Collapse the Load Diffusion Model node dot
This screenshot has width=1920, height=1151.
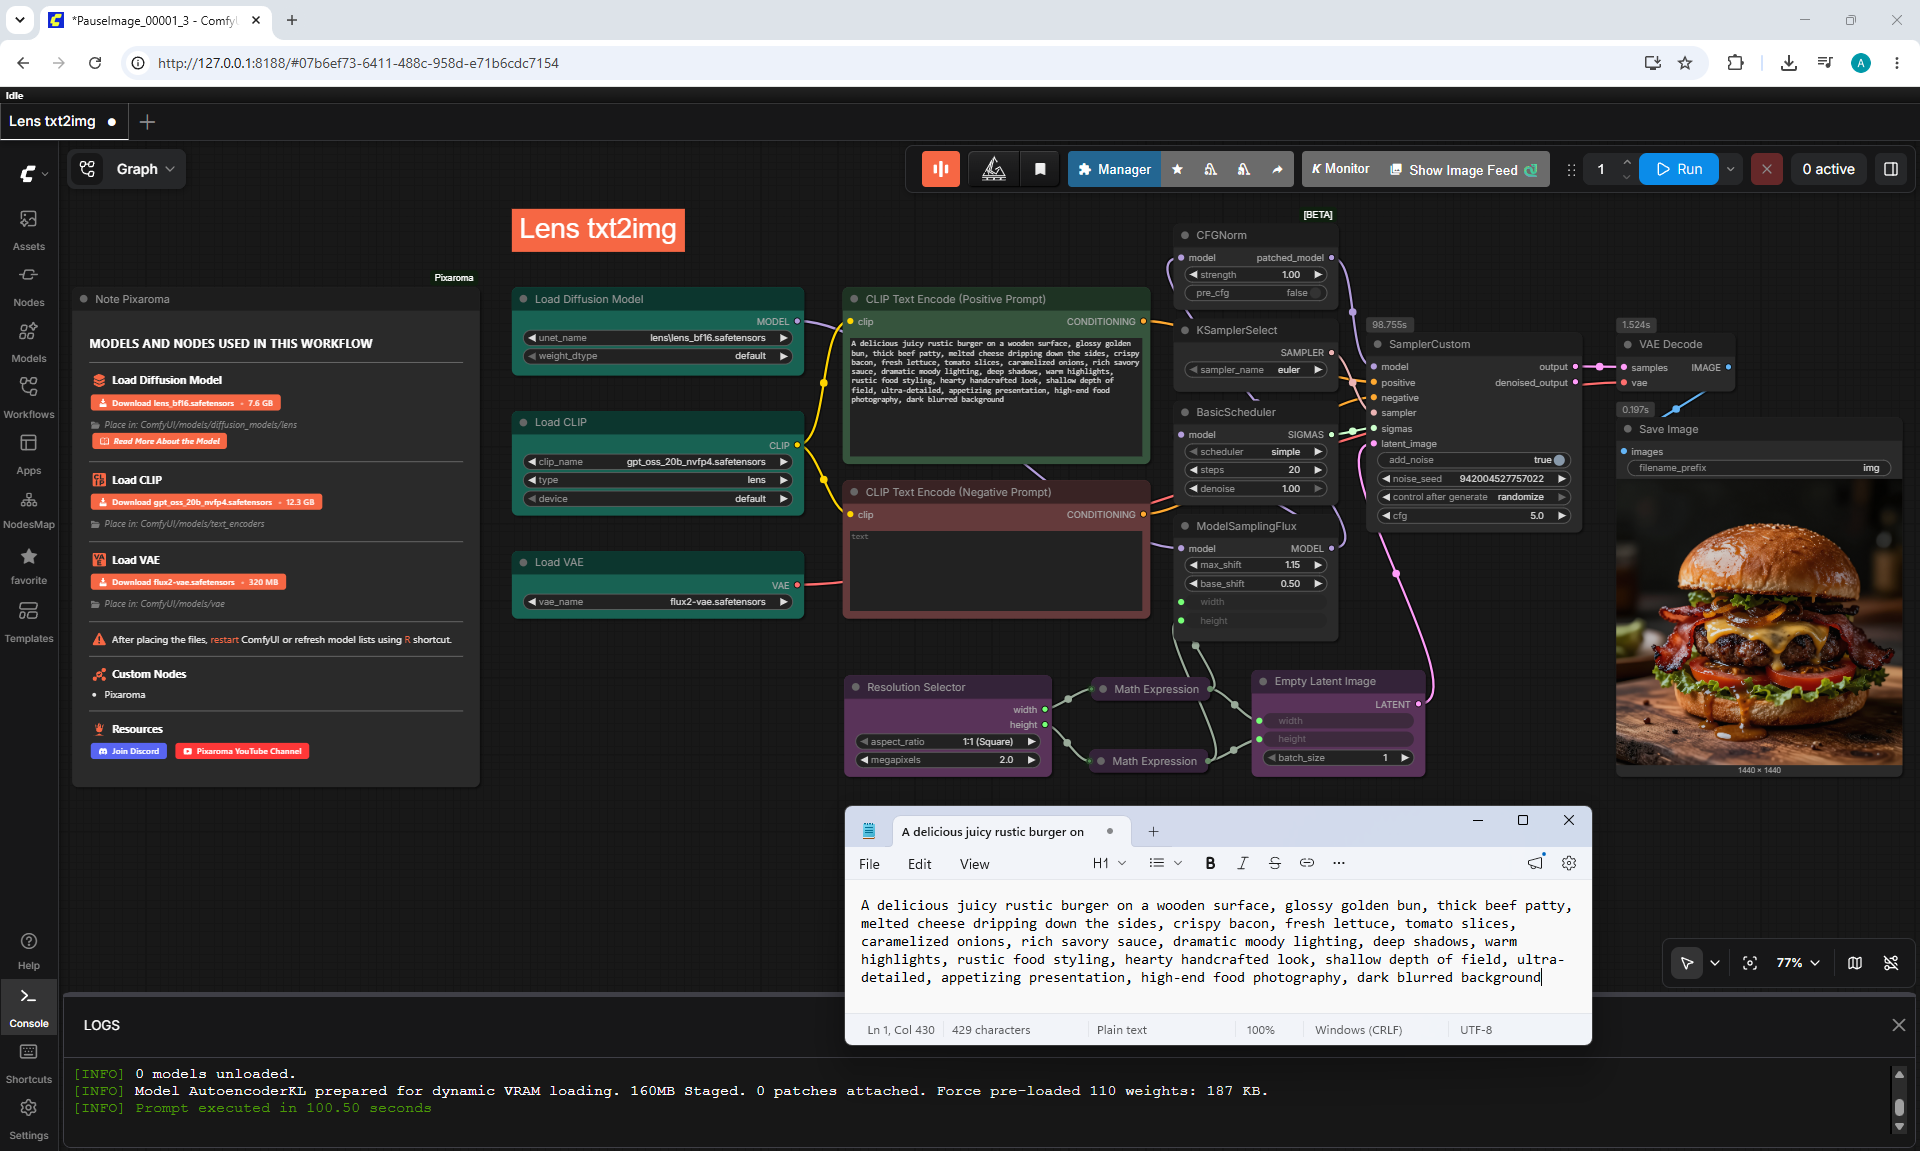coord(523,299)
